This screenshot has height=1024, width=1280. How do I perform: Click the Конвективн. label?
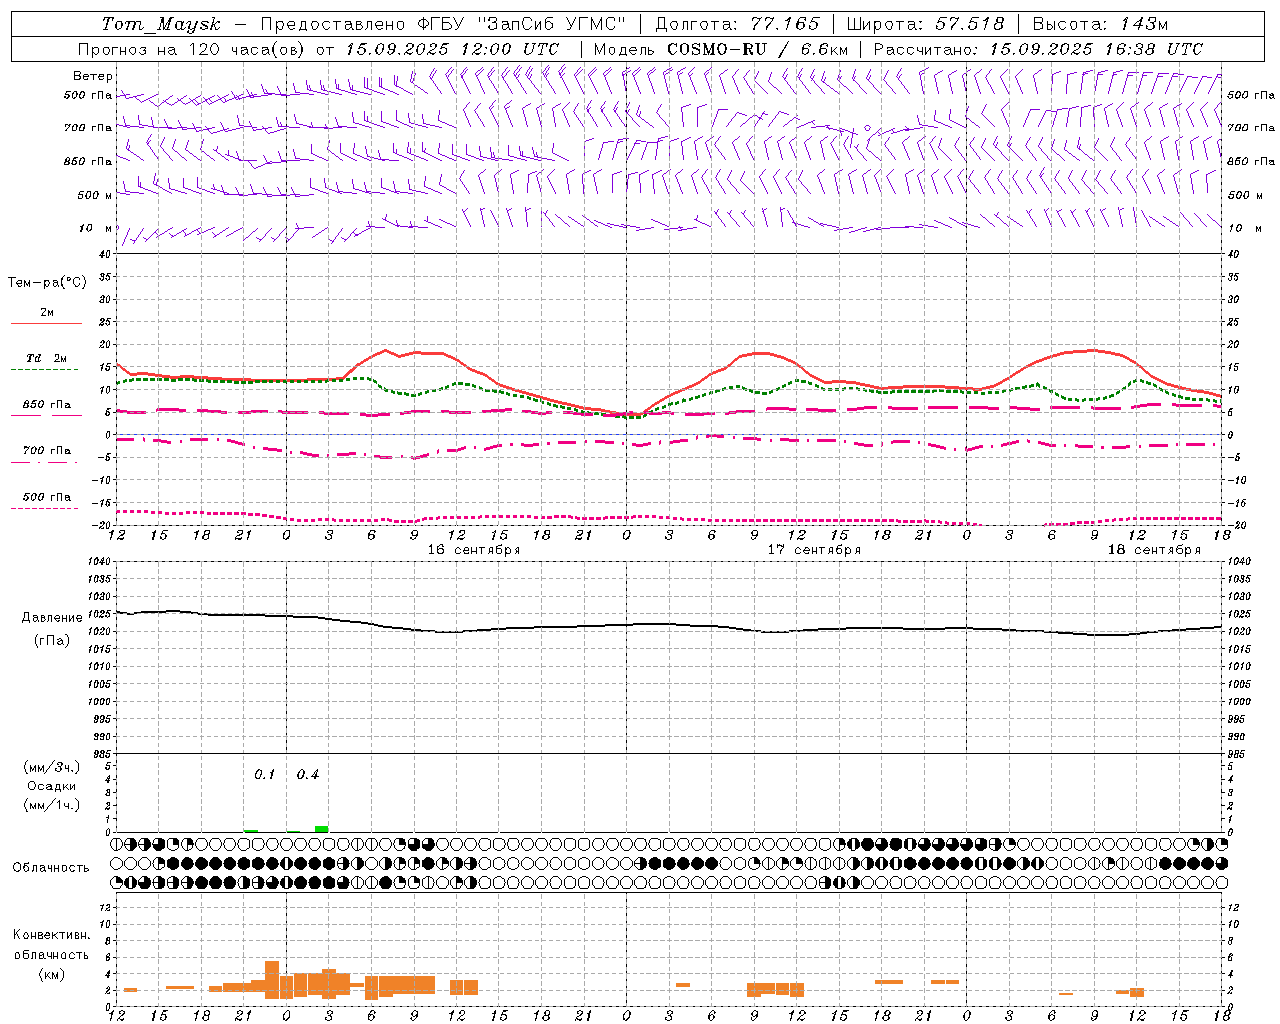51,935
